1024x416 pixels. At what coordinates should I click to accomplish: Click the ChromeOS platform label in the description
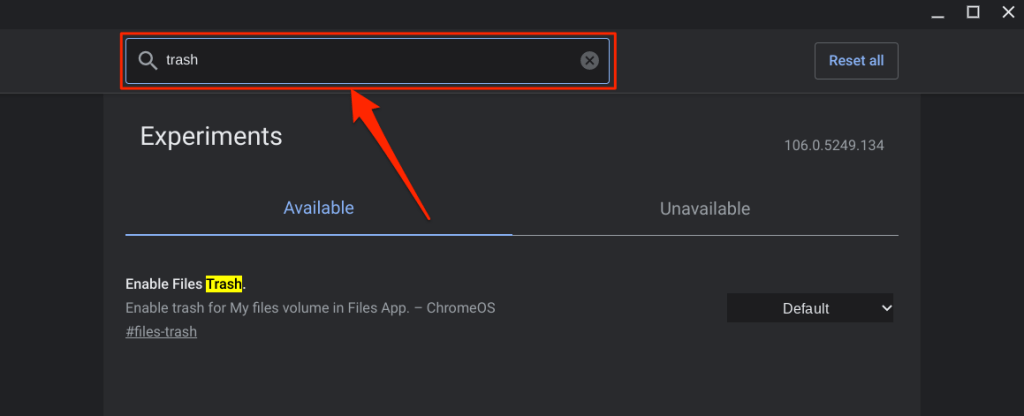coord(460,308)
